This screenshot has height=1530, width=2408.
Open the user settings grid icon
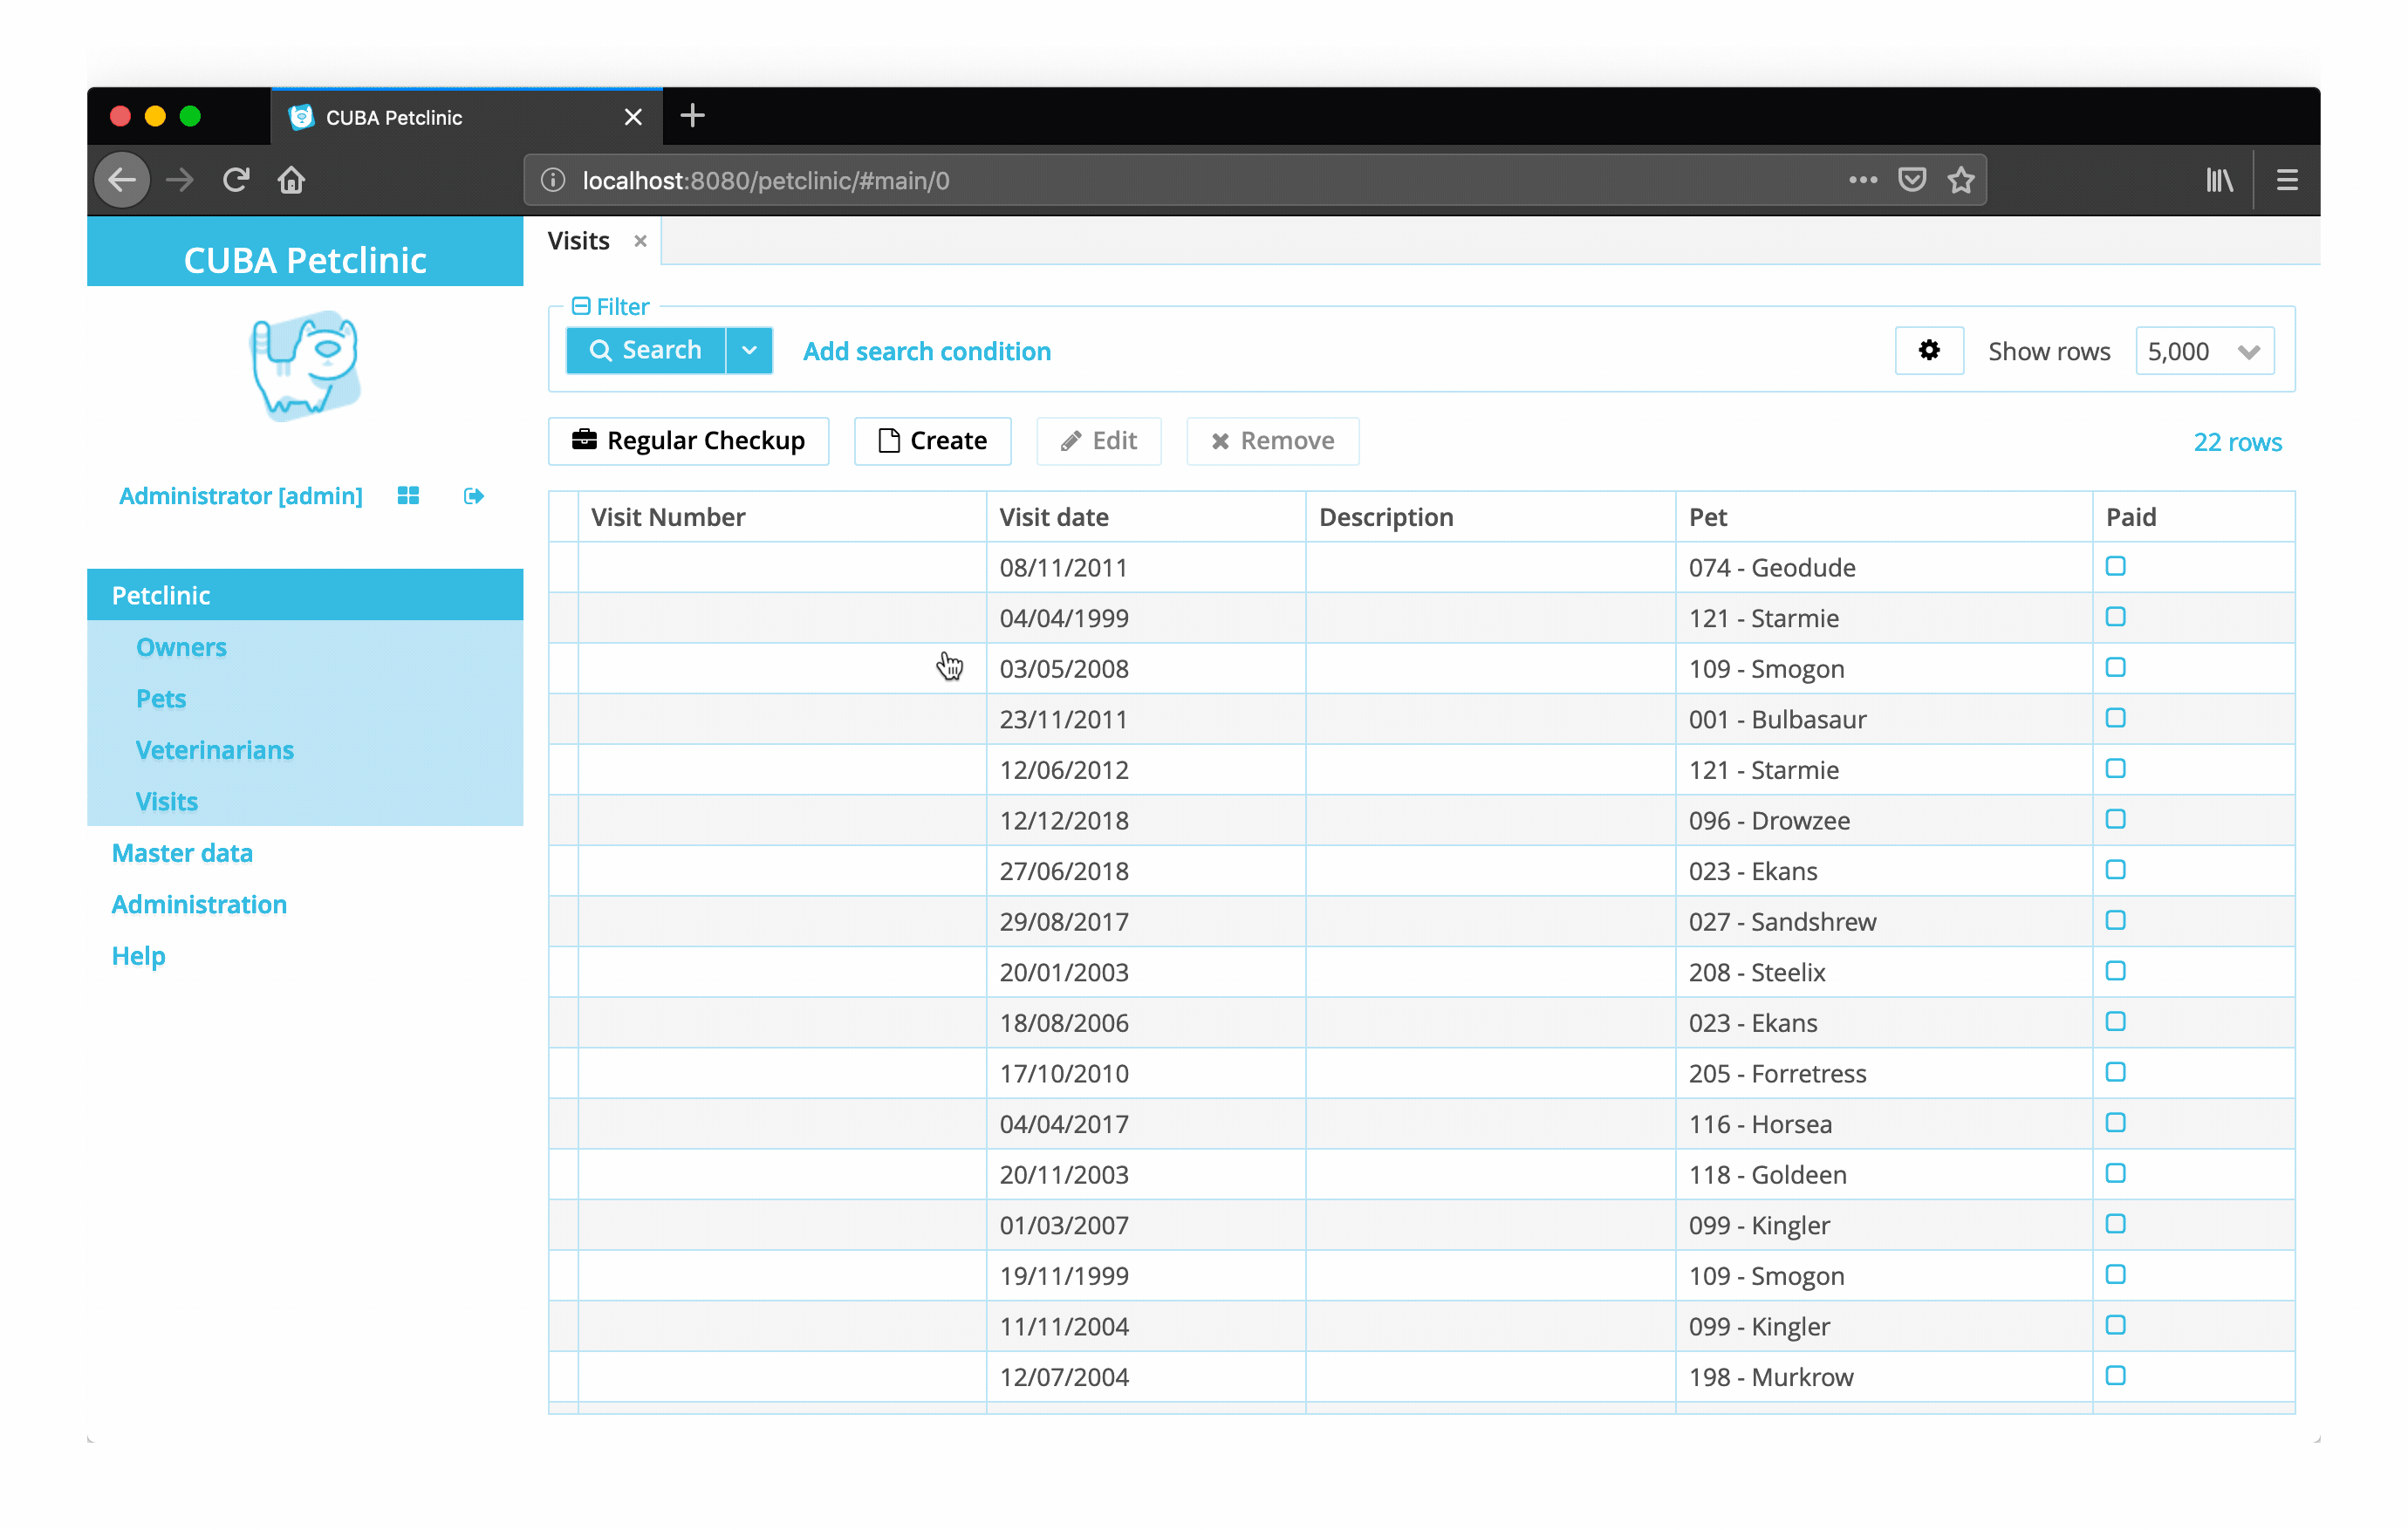[408, 496]
